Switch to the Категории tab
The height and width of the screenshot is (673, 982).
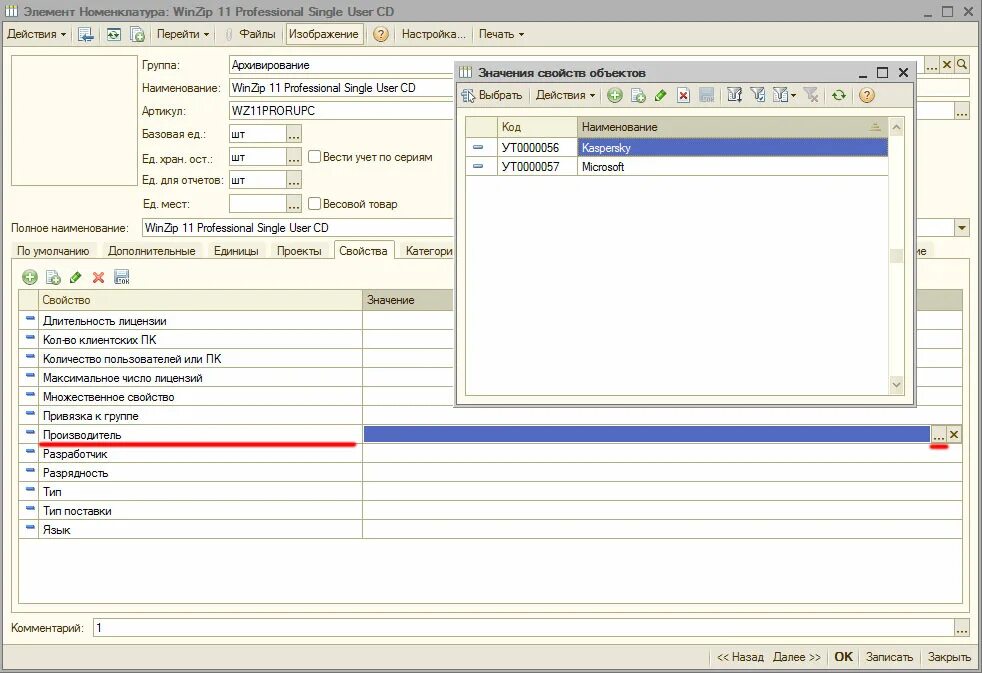point(428,251)
